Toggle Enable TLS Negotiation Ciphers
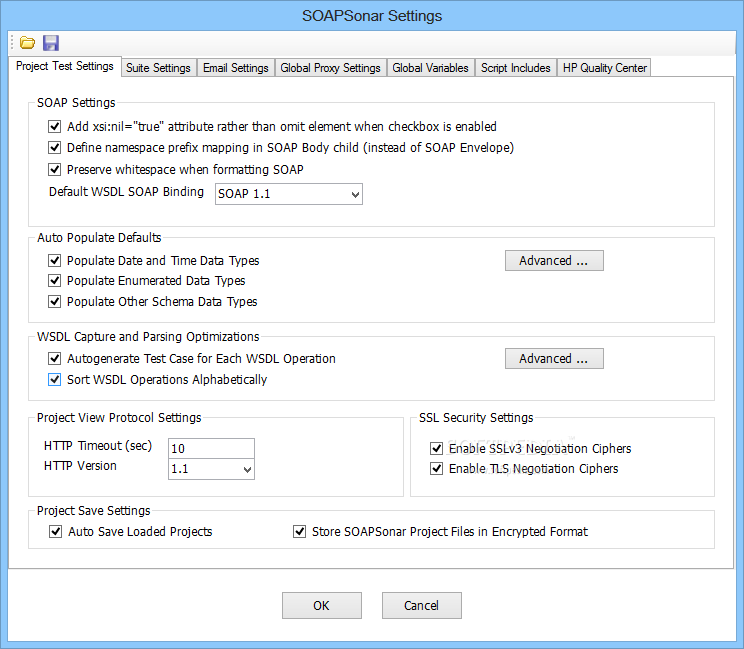This screenshot has width=744, height=649. [437, 469]
